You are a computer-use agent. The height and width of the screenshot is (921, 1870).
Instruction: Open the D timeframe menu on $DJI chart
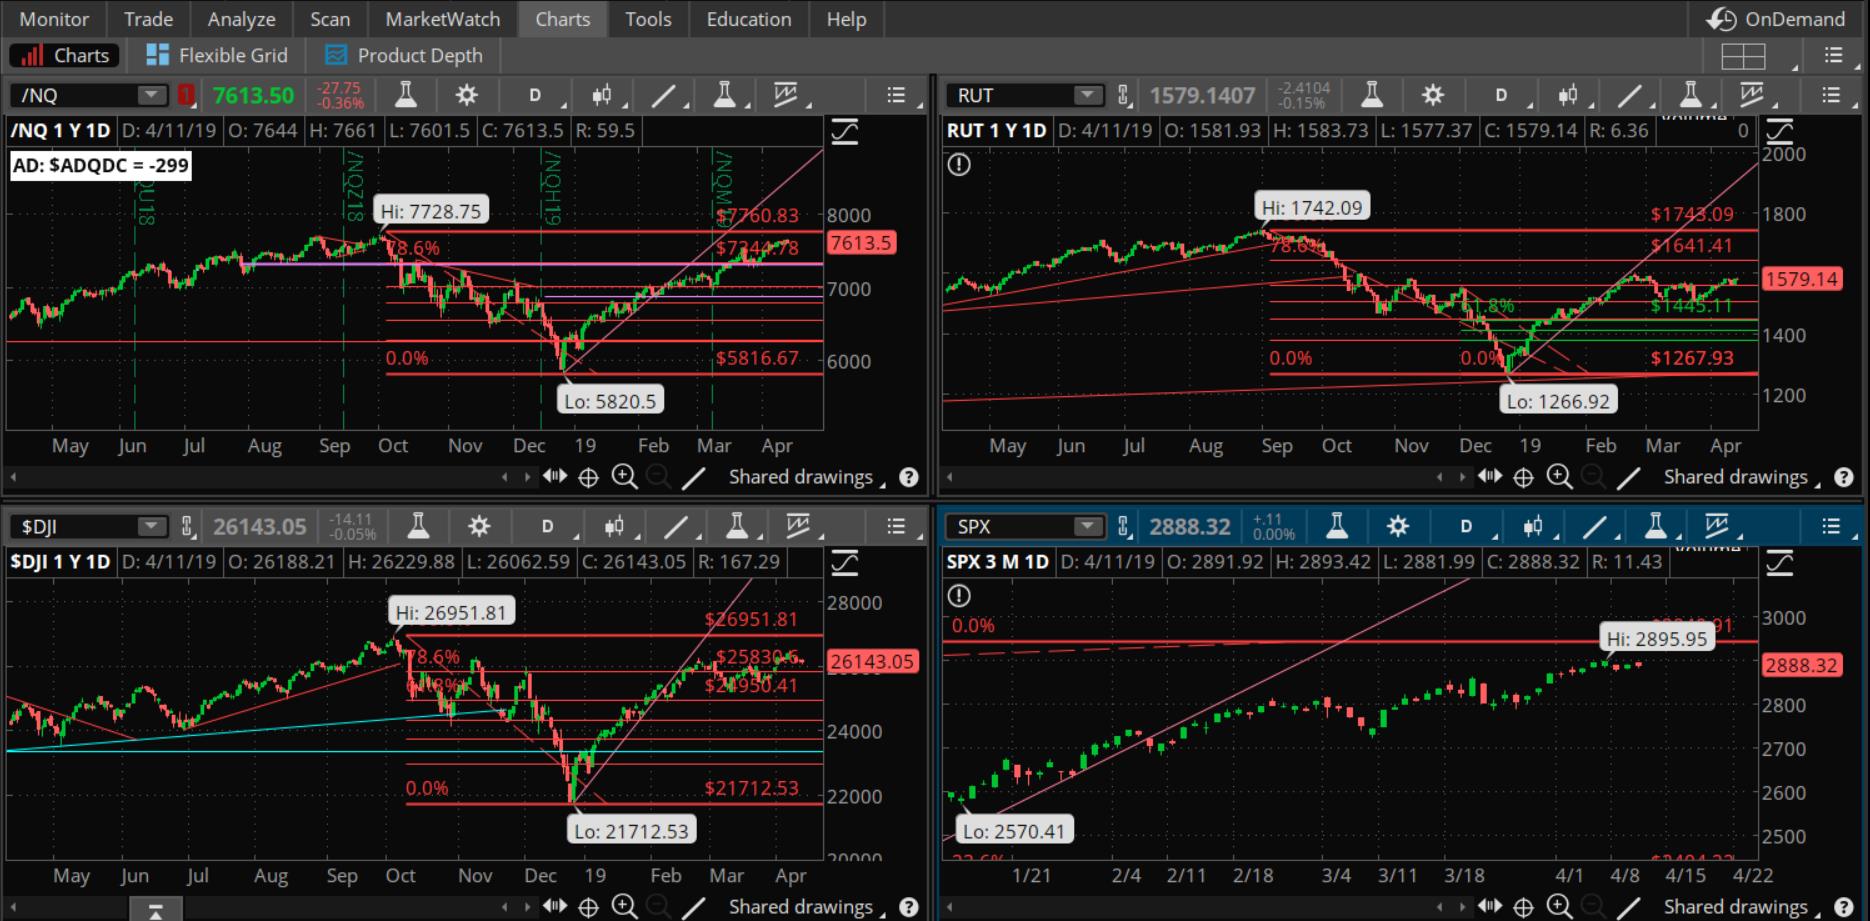(x=547, y=526)
